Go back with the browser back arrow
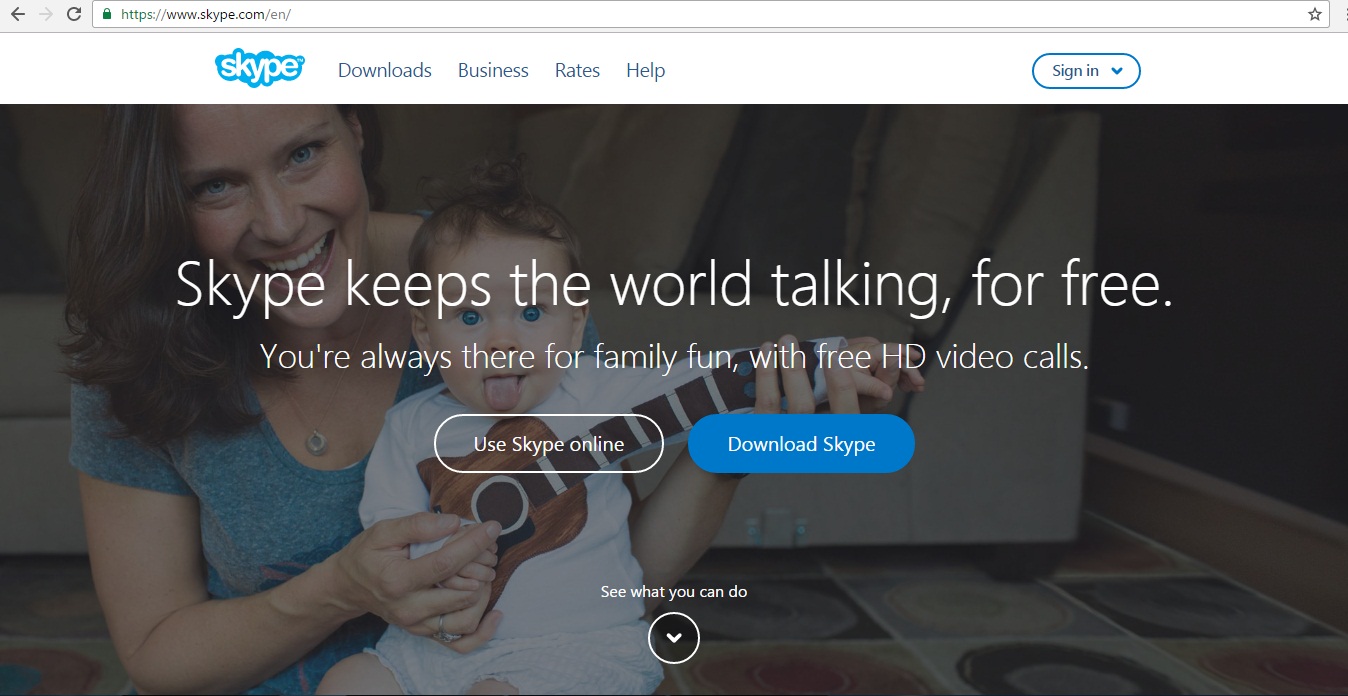 (17, 14)
